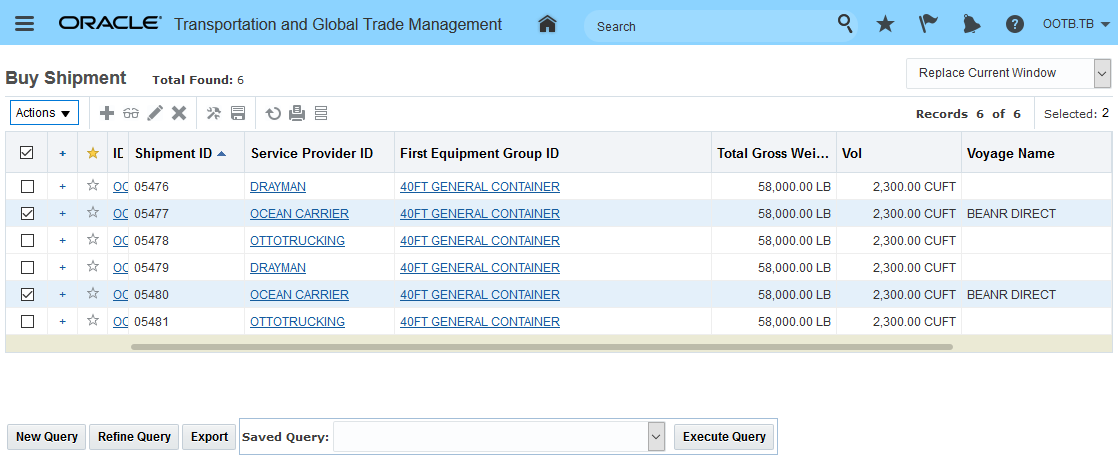Click the View (glasses) toolbar icon
This screenshot has height=471, width=1118.
(x=131, y=113)
